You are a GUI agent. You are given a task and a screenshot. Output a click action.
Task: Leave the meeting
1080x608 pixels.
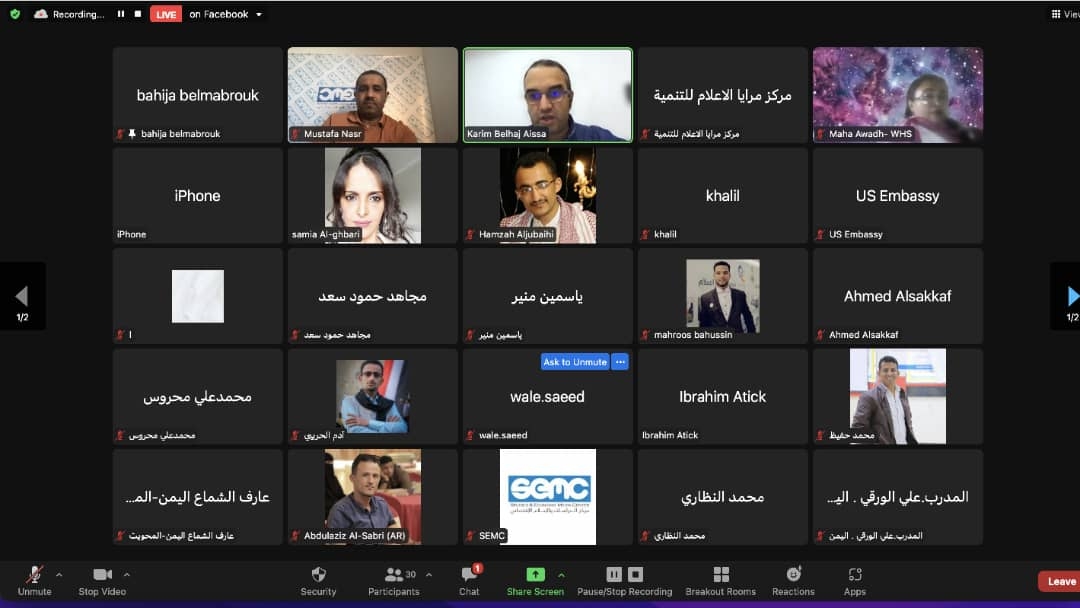(x=1059, y=581)
